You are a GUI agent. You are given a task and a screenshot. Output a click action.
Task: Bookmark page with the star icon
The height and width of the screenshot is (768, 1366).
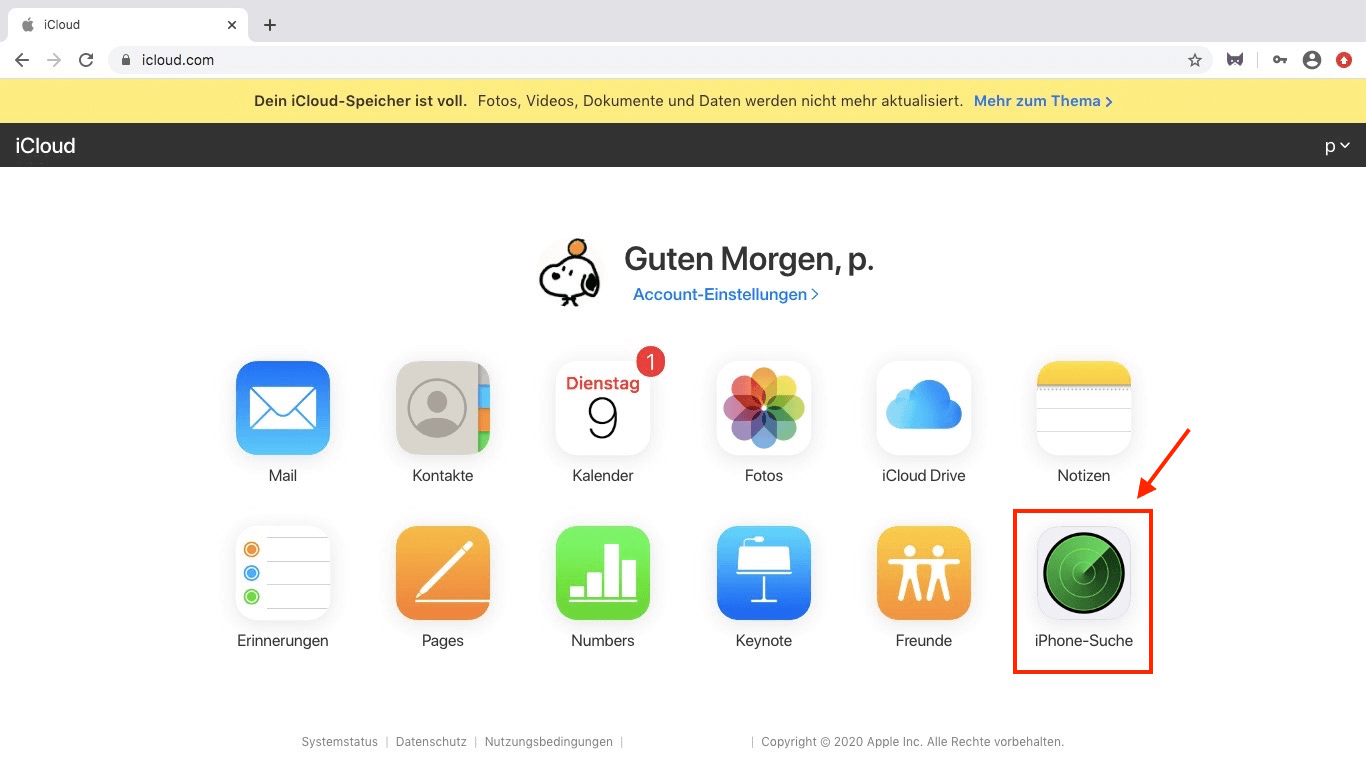(1195, 60)
